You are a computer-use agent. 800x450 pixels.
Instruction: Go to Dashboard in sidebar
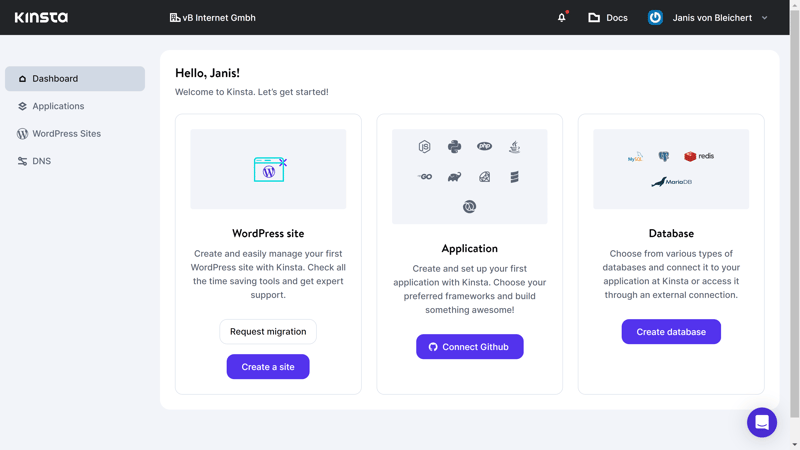click(x=75, y=79)
